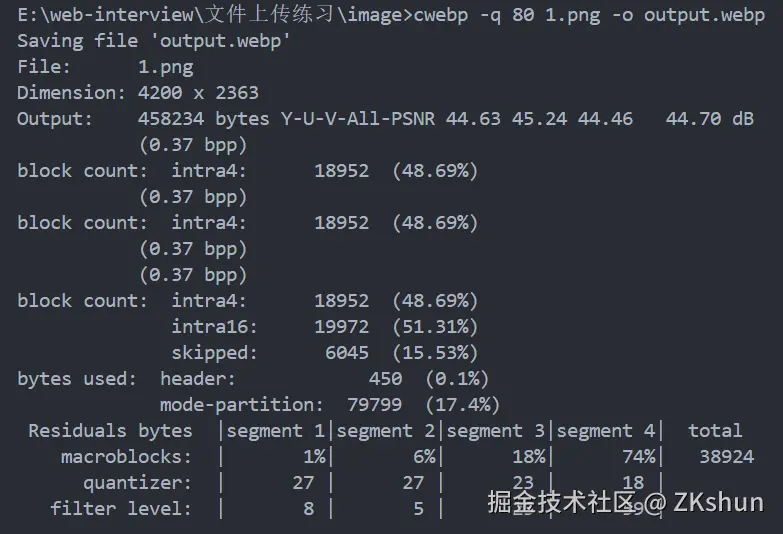Click the intra16 count 19972

[342, 327]
